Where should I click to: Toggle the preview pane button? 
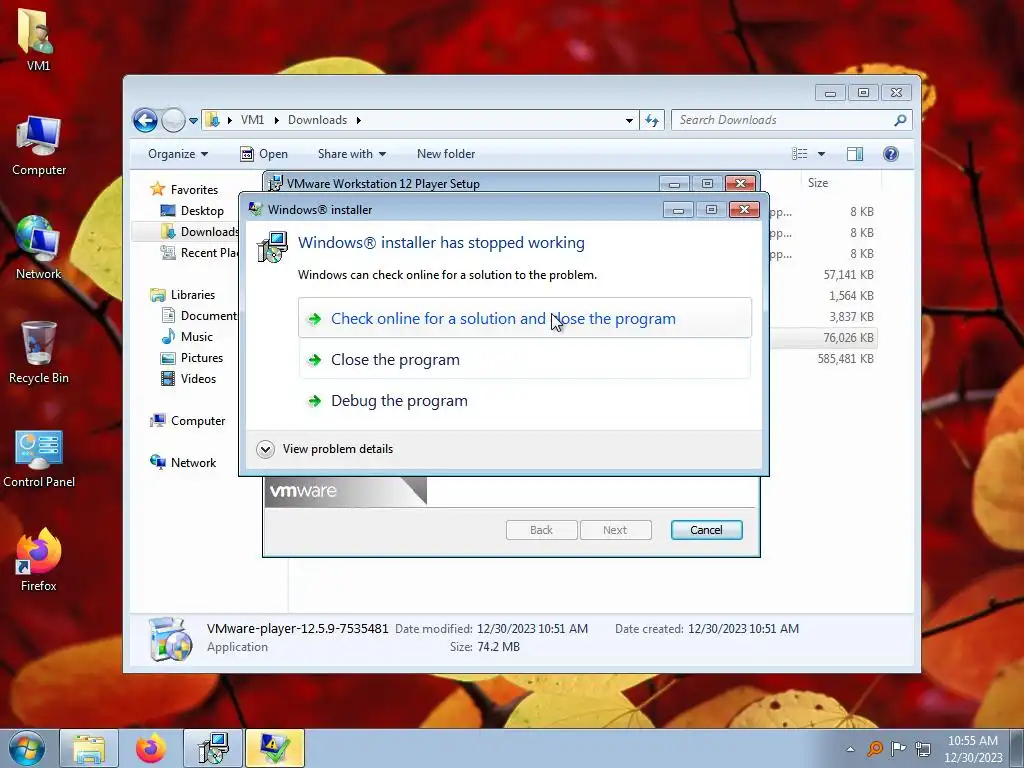pos(855,154)
